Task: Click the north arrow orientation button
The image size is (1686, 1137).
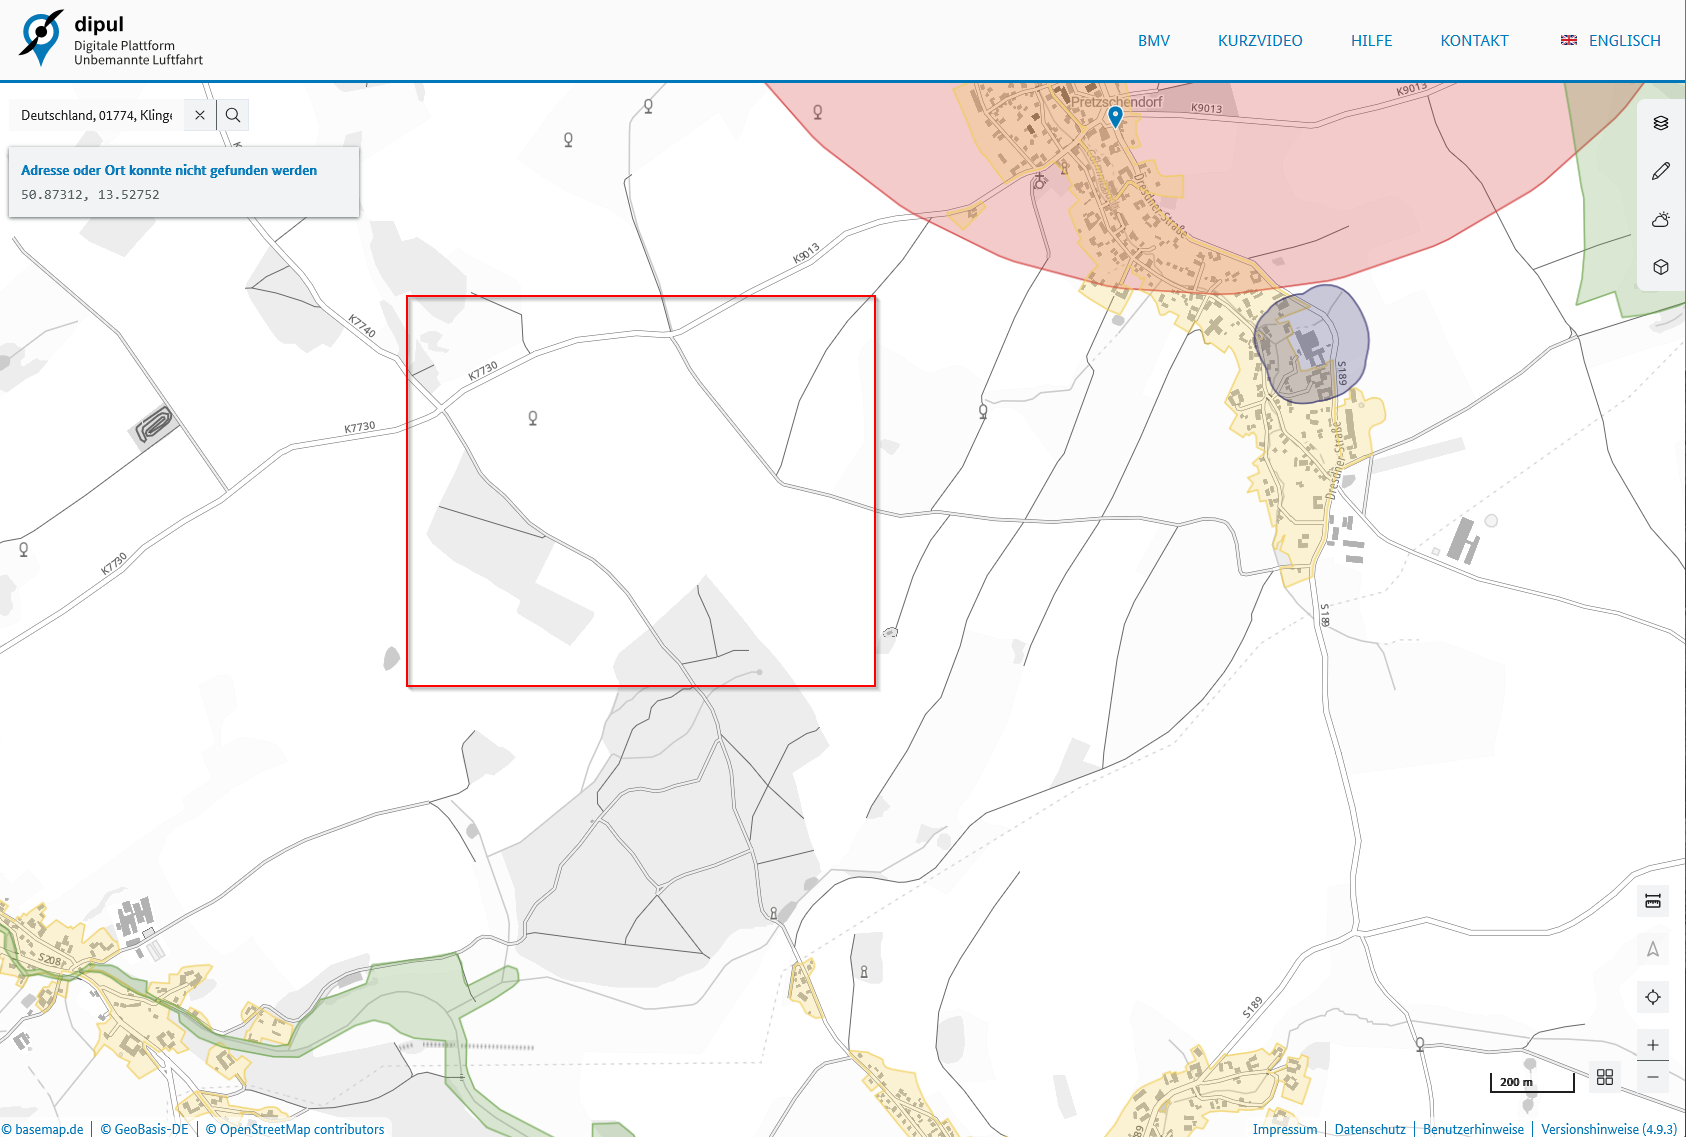Action: point(1652,949)
